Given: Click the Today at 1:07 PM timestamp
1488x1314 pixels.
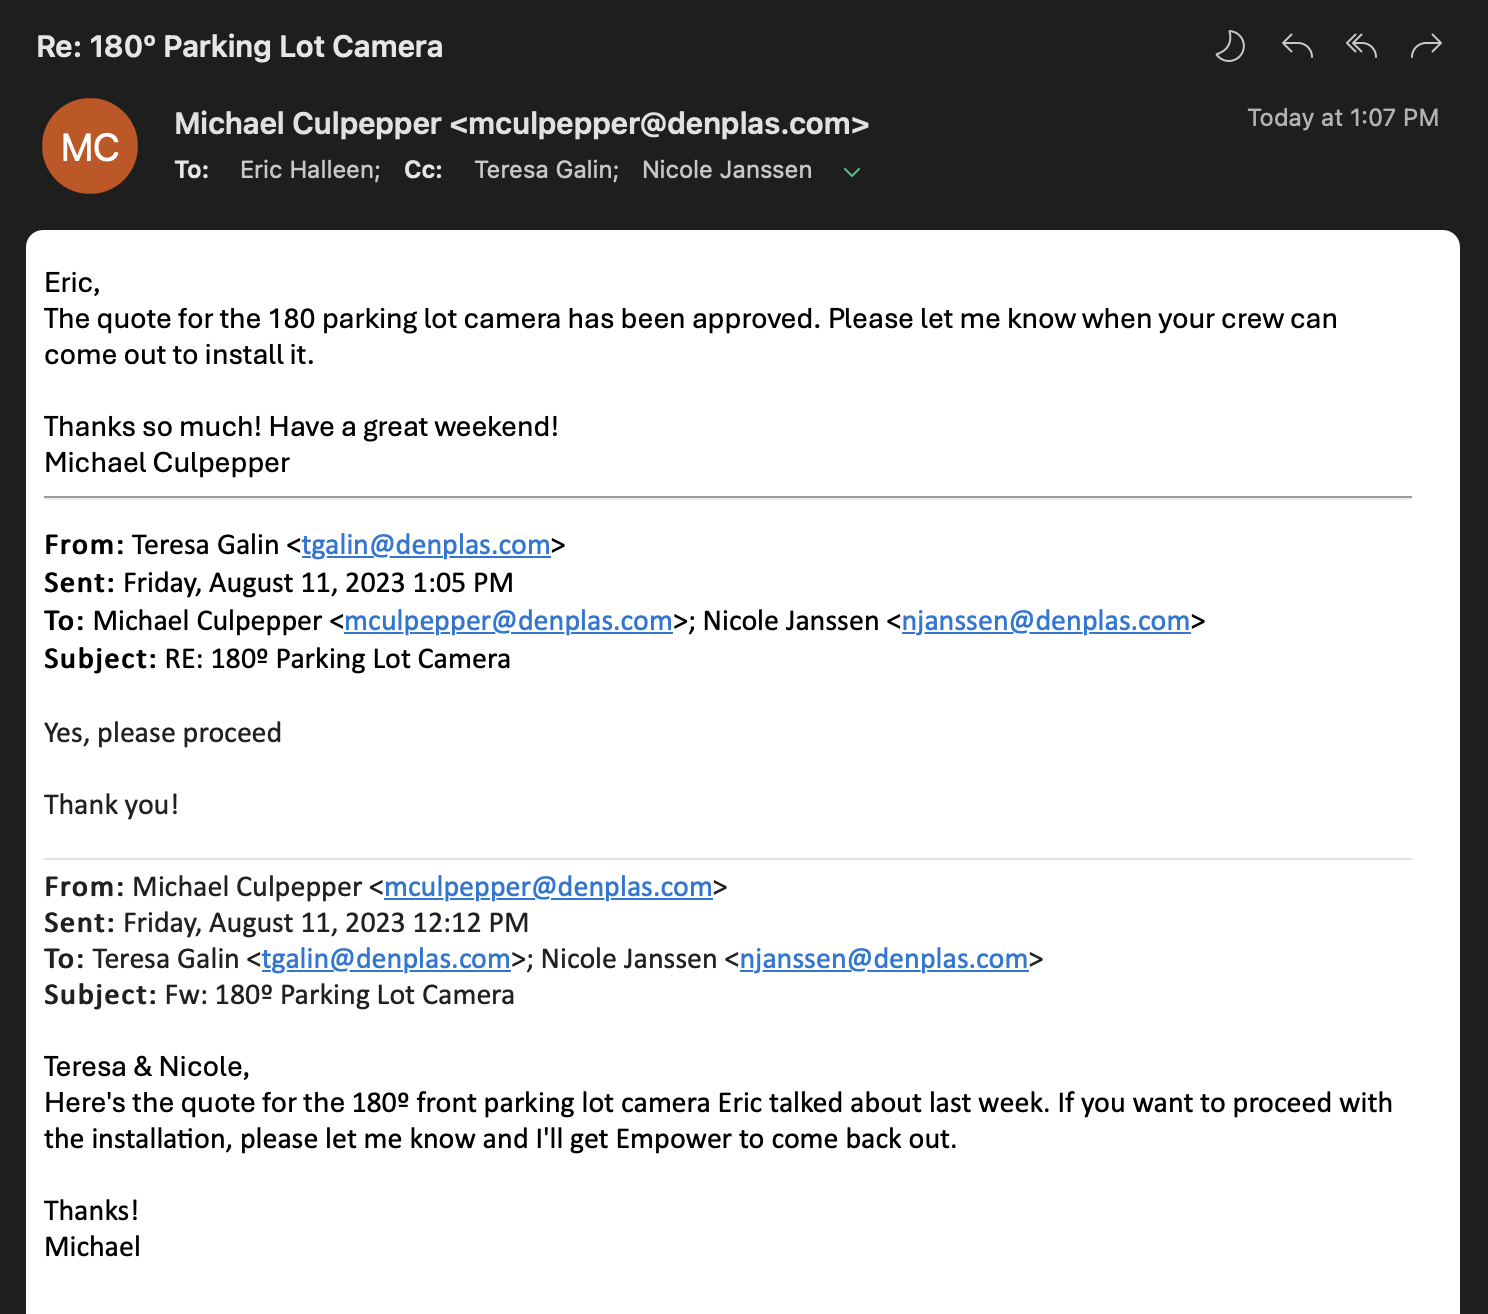Looking at the screenshot, I should (1343, 118).
